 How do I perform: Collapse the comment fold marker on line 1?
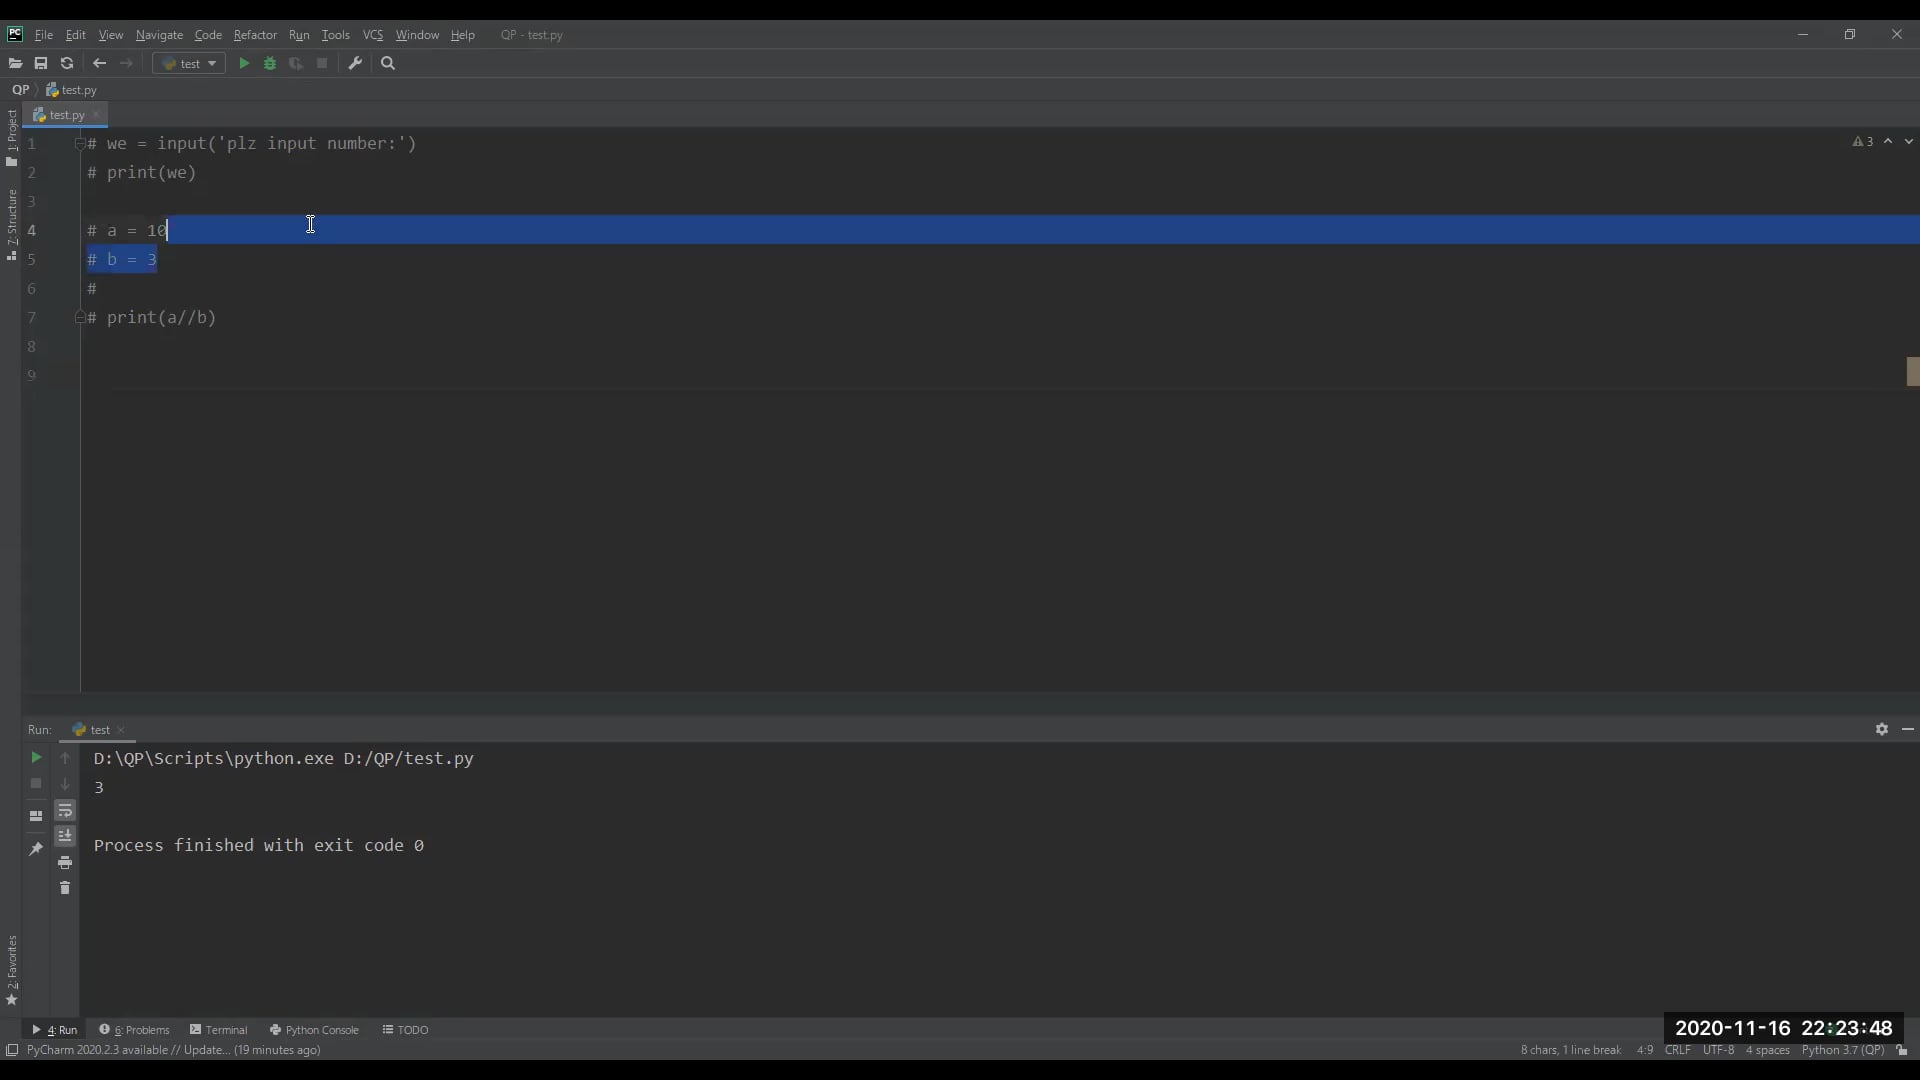pos(79,144)
